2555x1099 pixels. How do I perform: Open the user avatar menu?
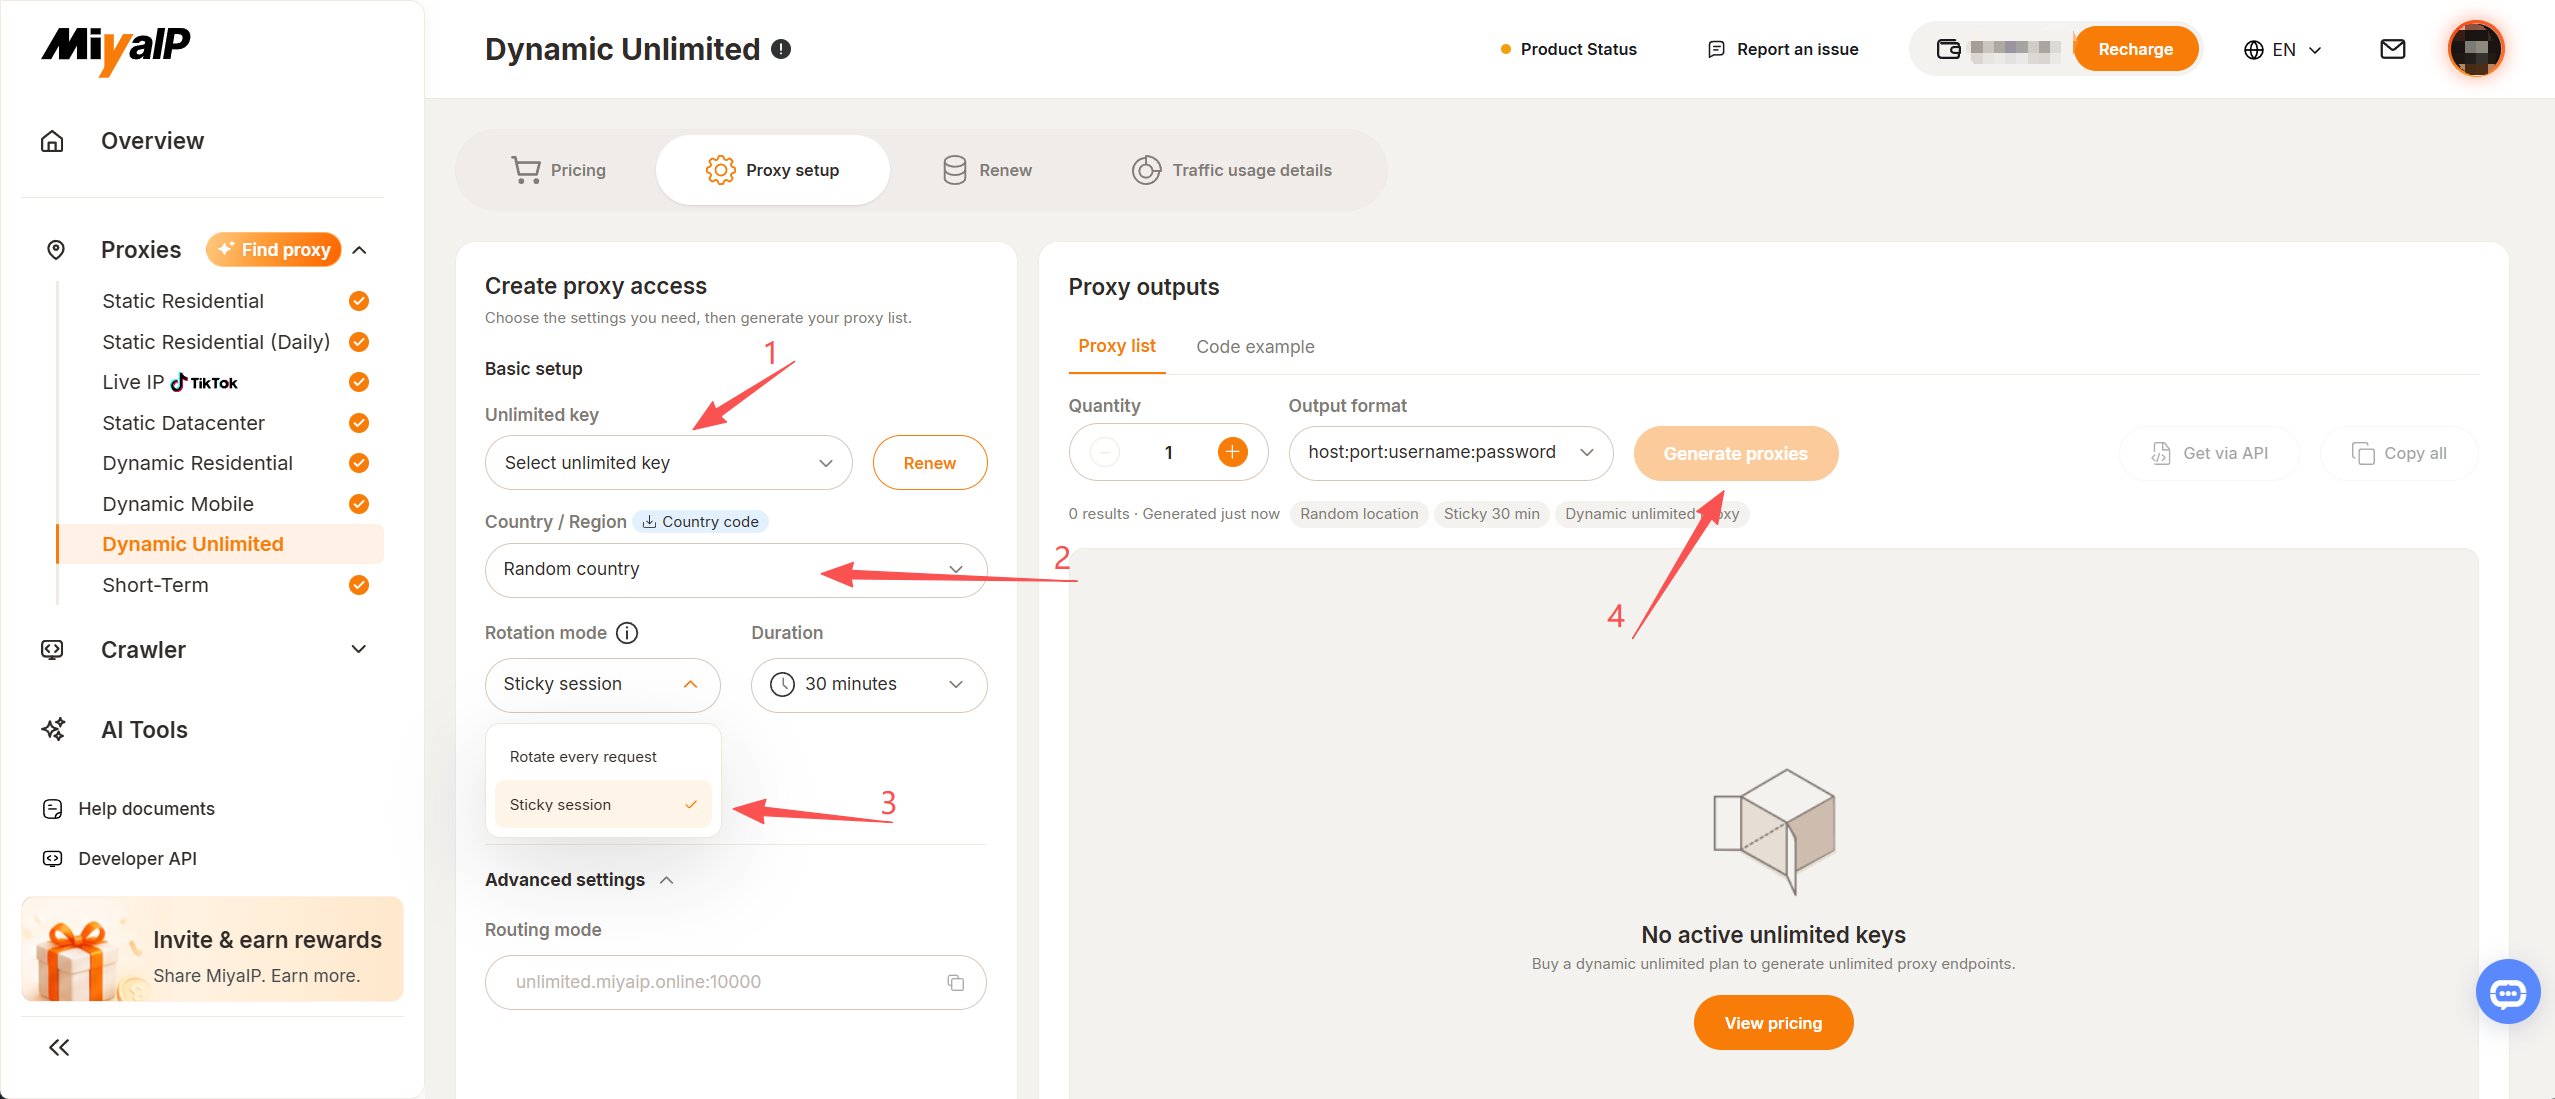[2475, 48]
